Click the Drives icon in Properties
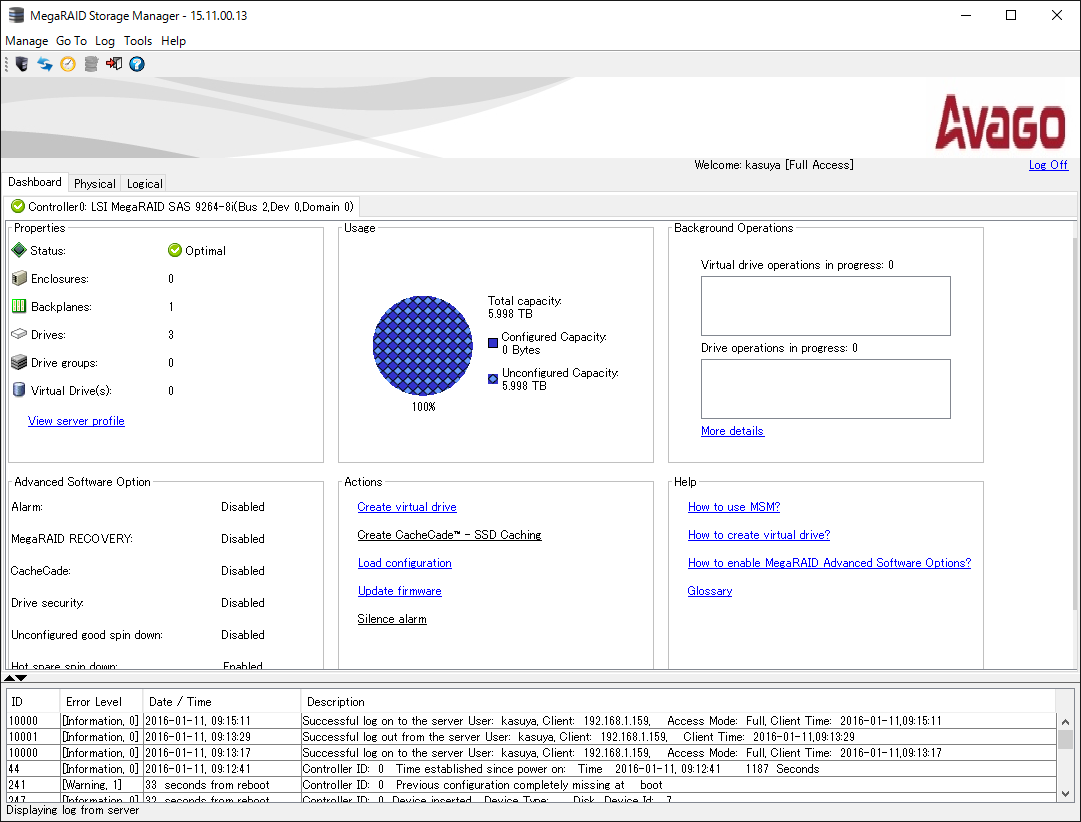 [19, 334]
